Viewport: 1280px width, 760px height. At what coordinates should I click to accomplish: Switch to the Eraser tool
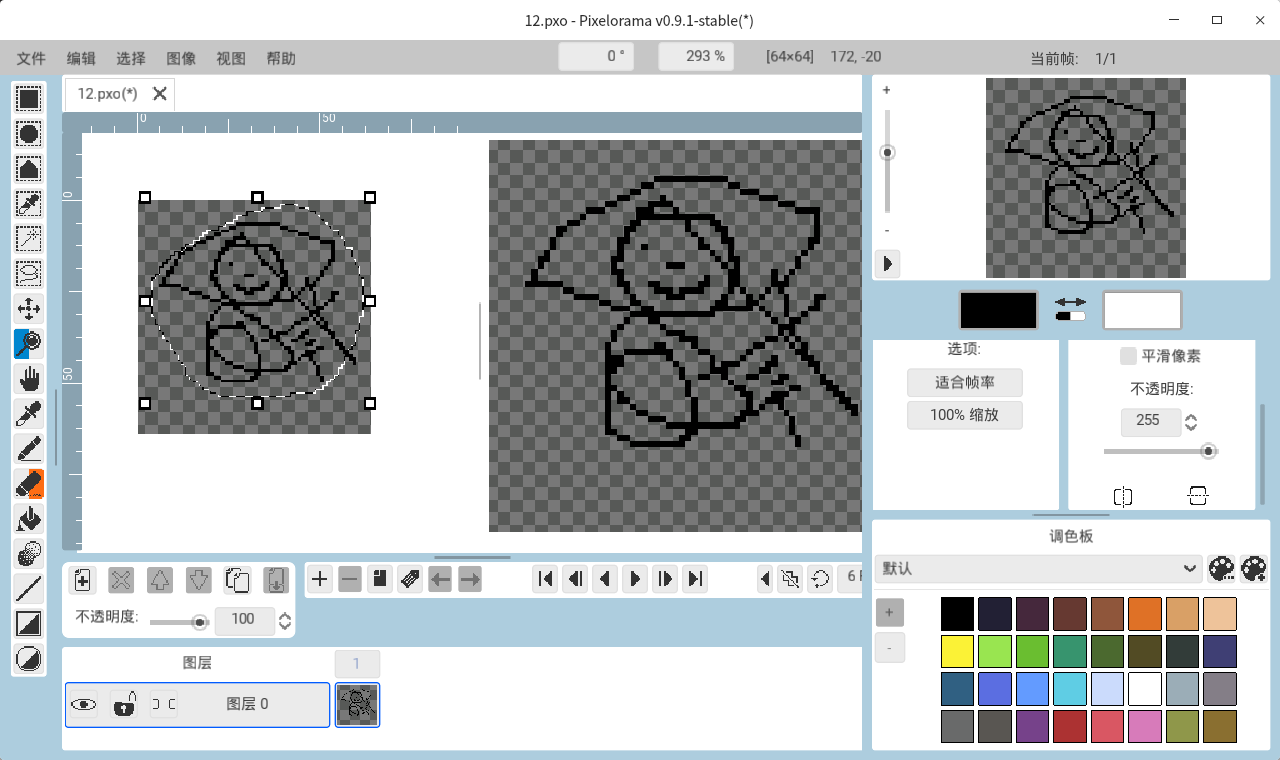coord(29,483)
